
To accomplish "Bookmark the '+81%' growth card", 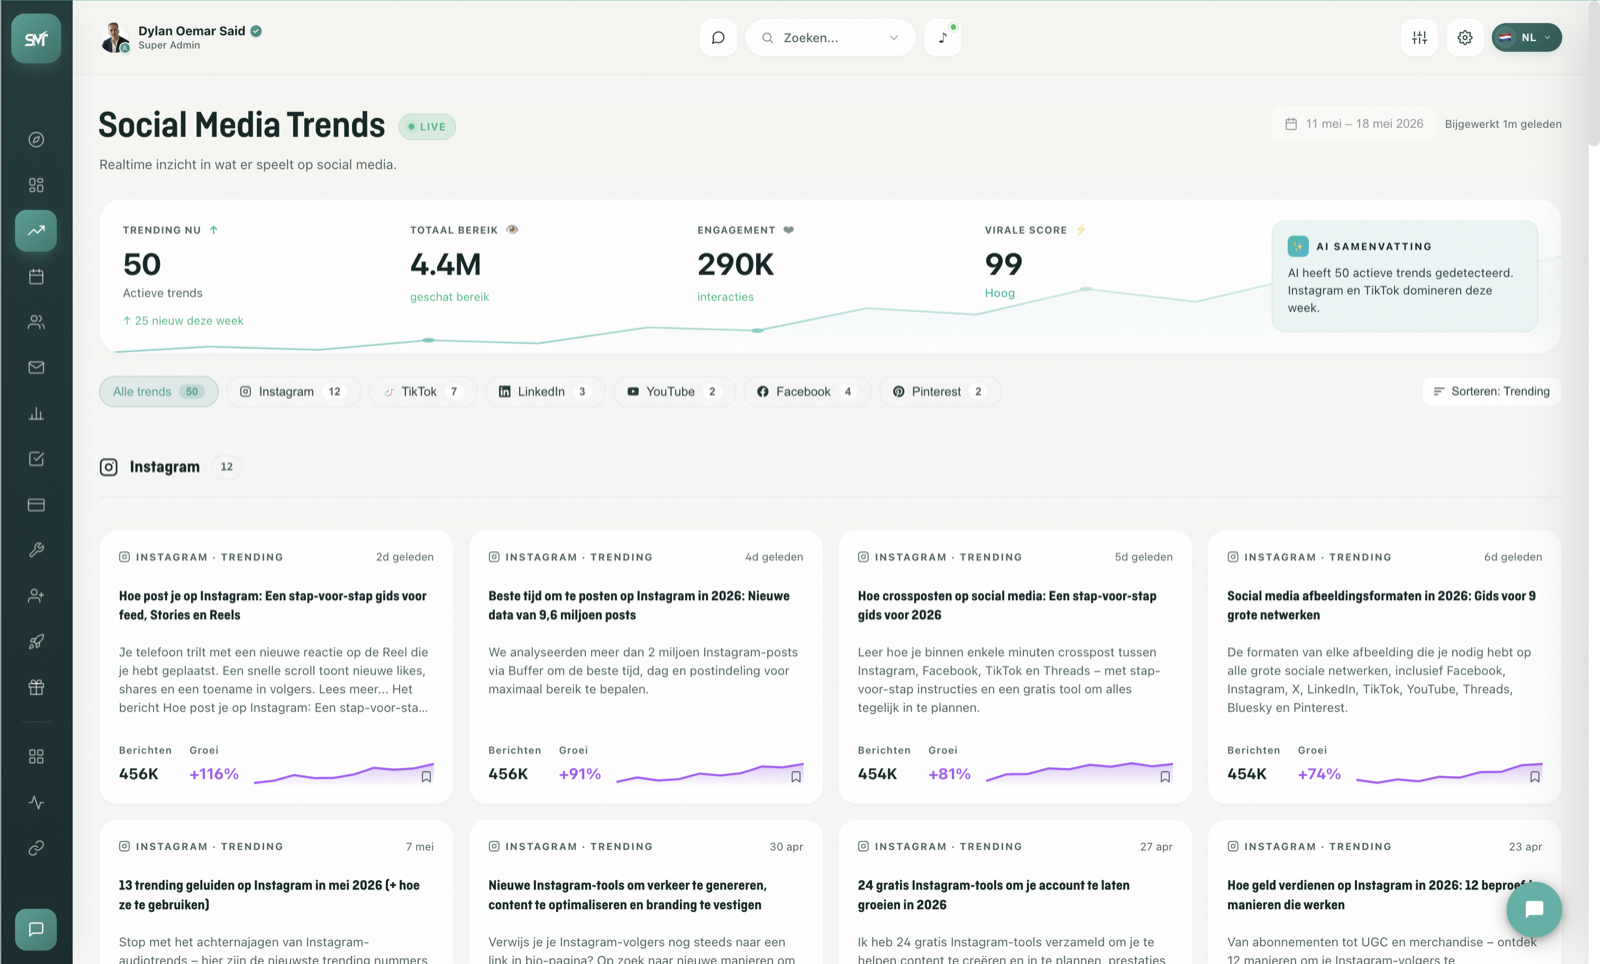I will [x=1165, y=776].
